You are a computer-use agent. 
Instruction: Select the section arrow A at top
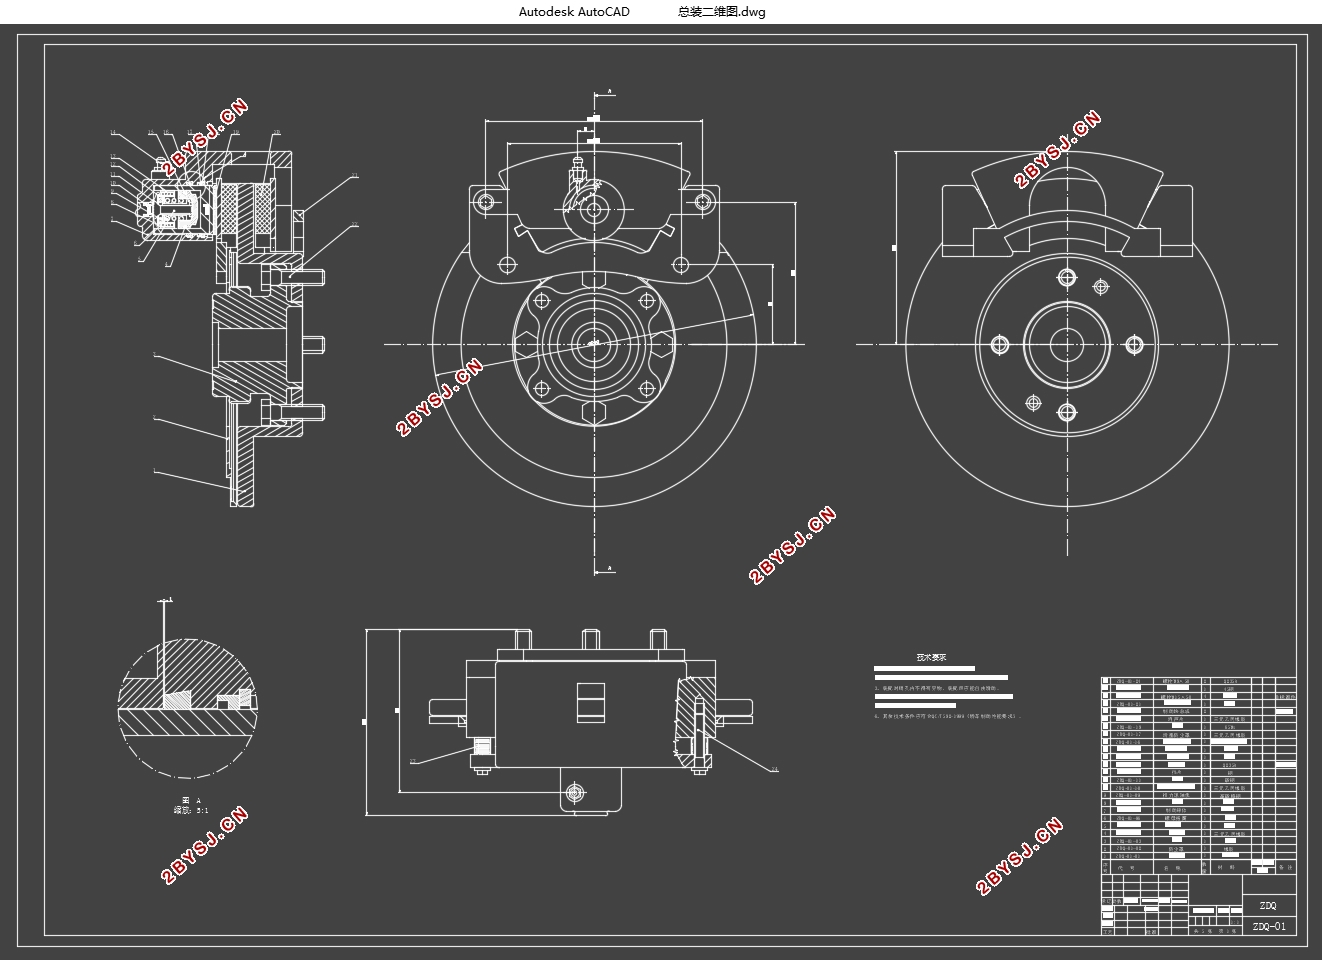pyautogui.click(x=604, y=93)
